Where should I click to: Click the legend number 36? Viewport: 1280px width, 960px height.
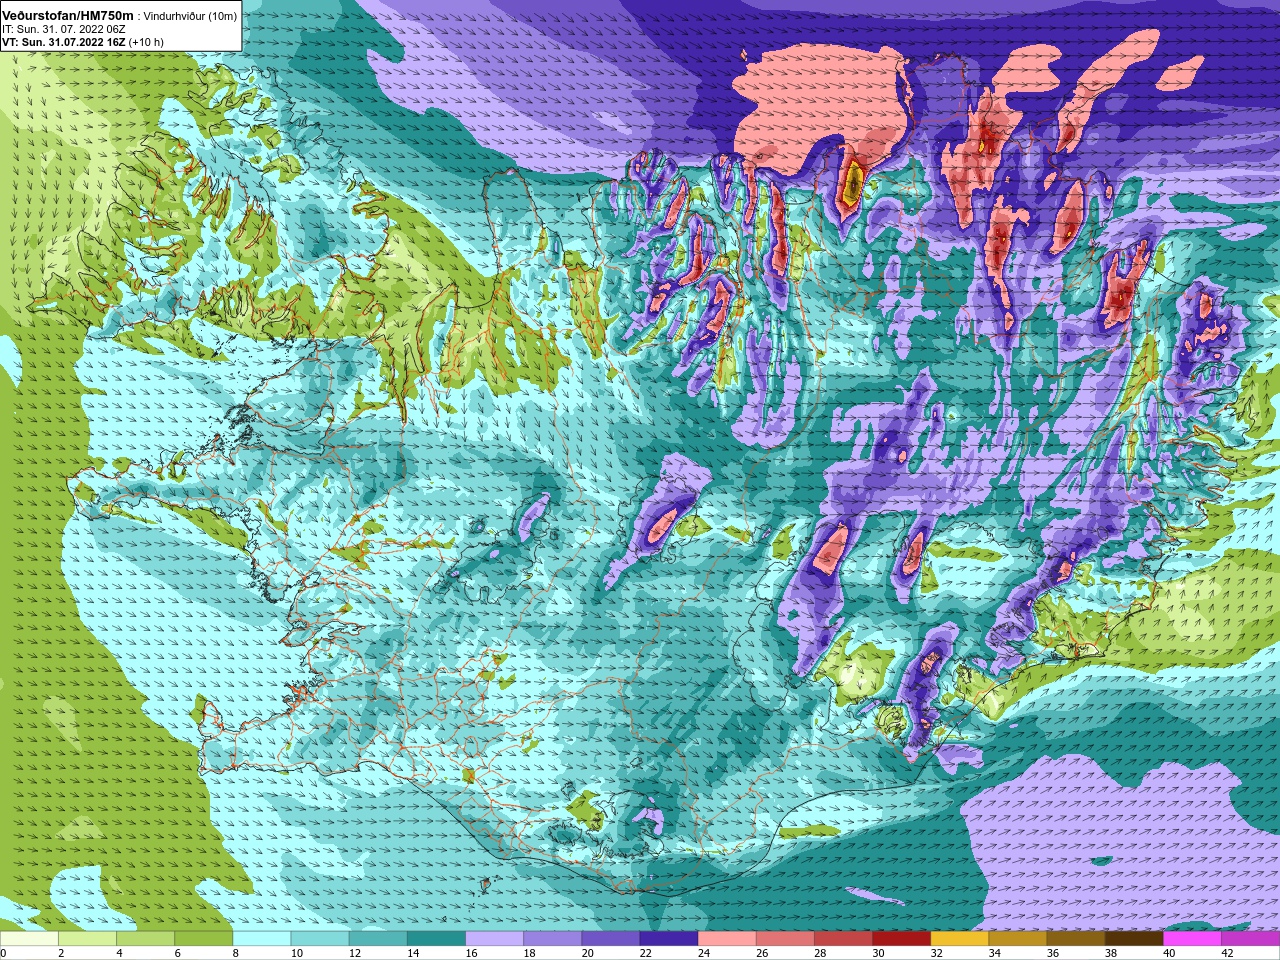tap(1052, 953)
